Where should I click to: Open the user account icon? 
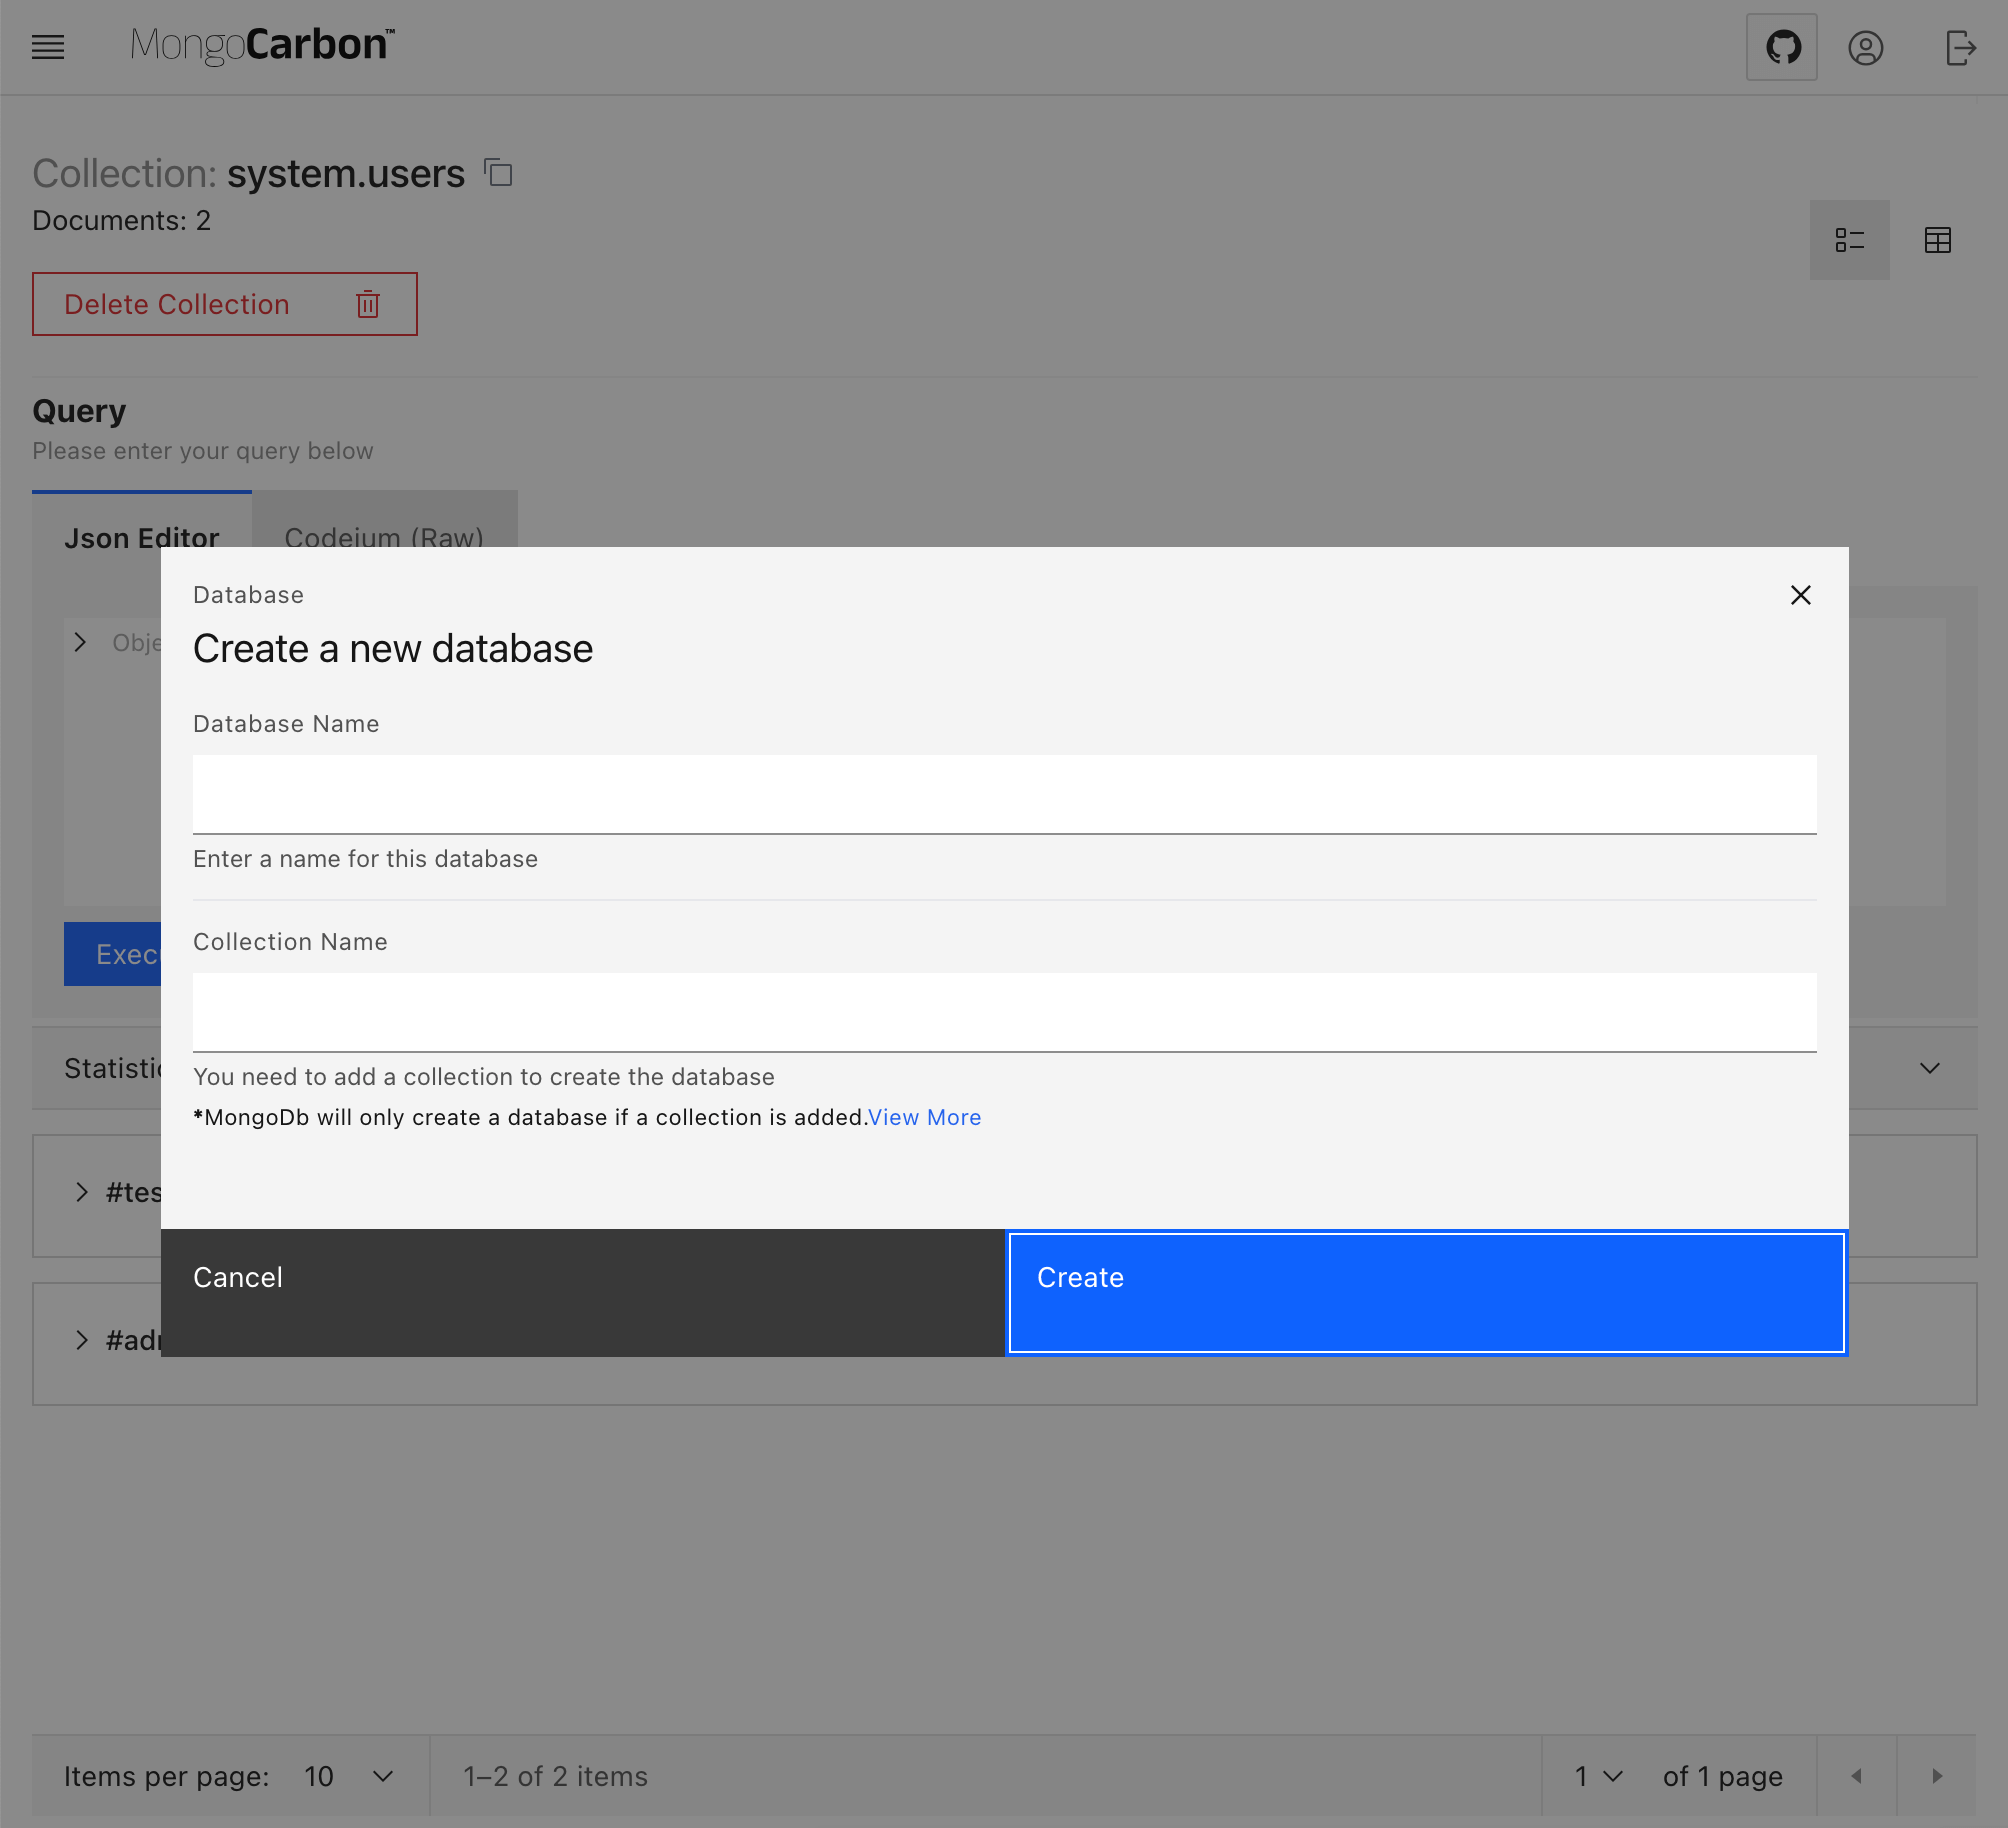tap(1868, 46)
